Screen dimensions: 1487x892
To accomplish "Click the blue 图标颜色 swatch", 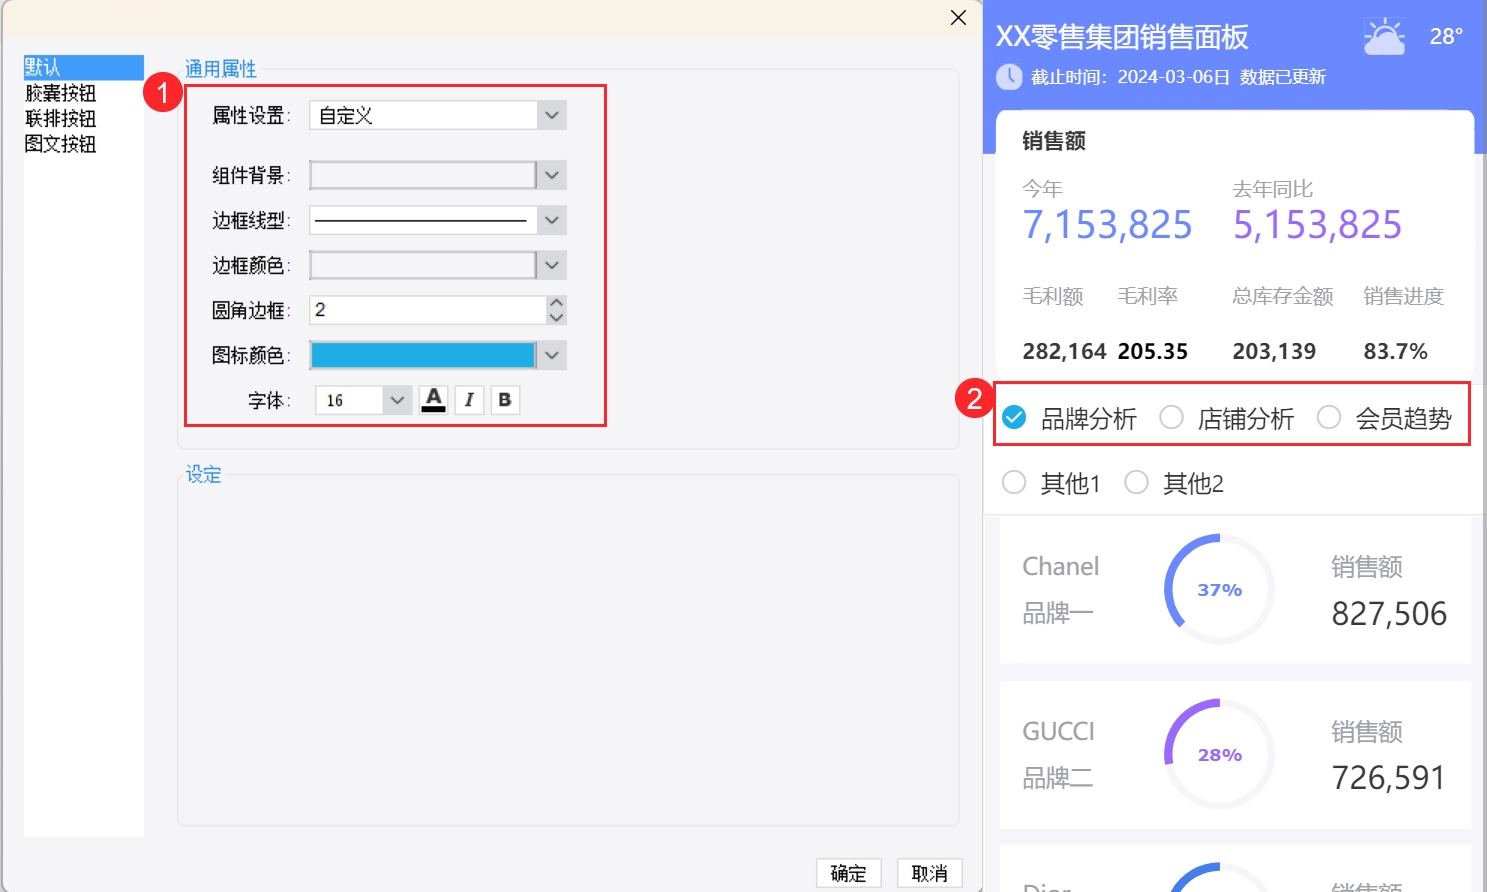I will tap(423, 355).
